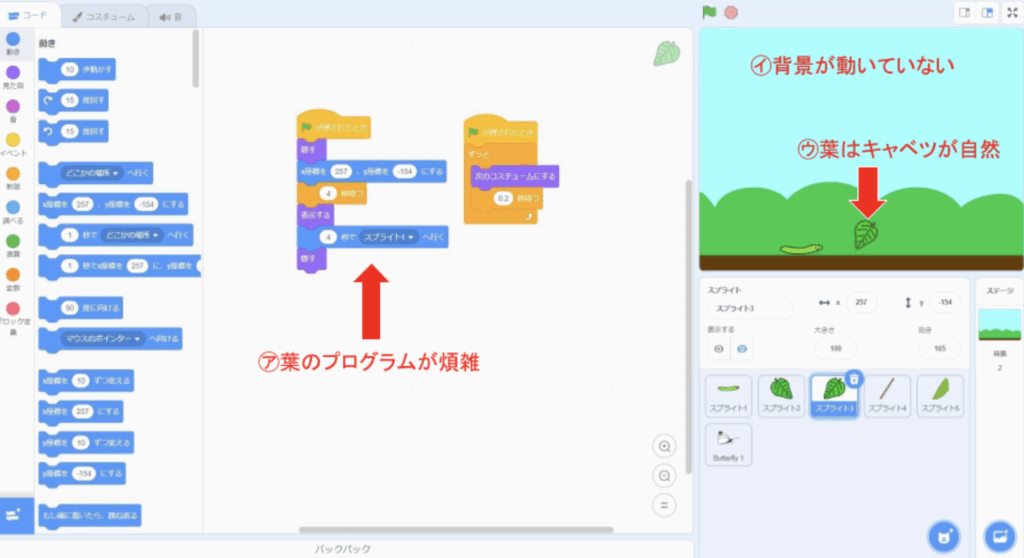Expand the バックパック panel

[344, 549]
